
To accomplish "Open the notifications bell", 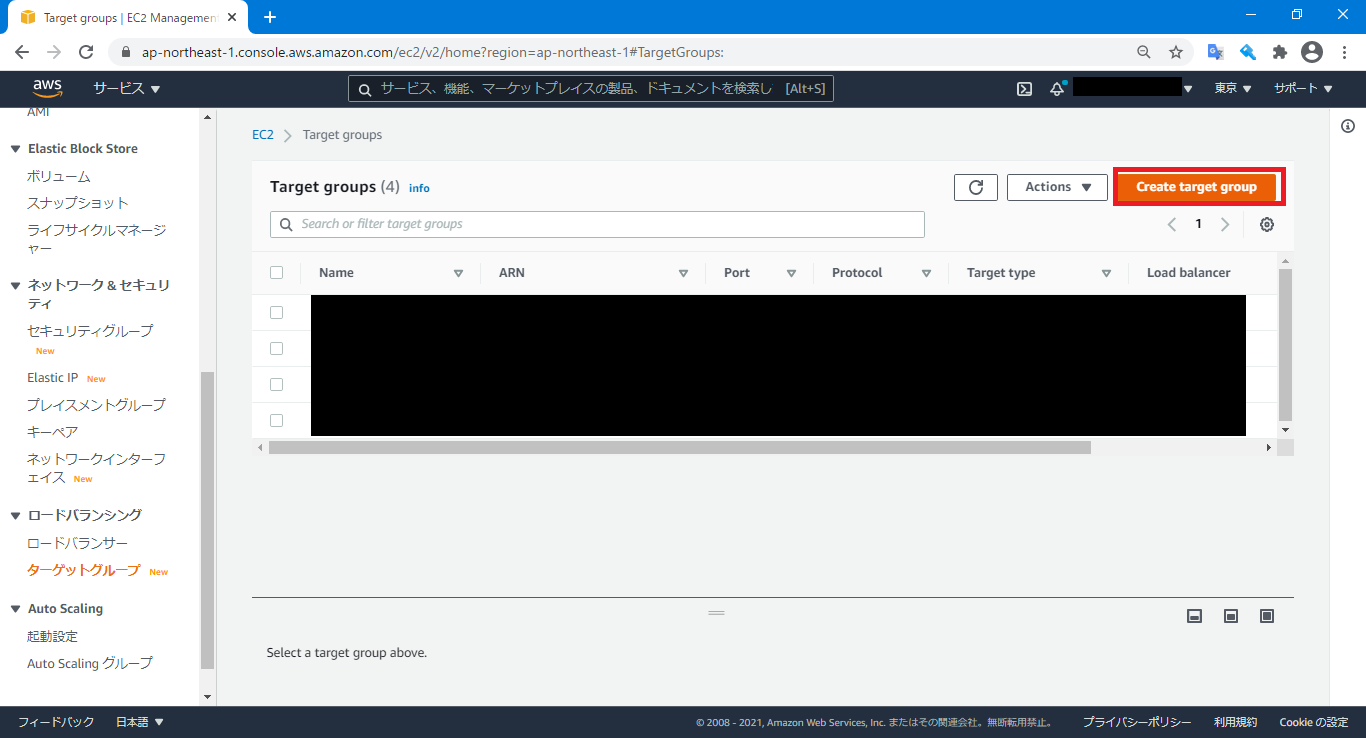I will tap(1057, 89).
